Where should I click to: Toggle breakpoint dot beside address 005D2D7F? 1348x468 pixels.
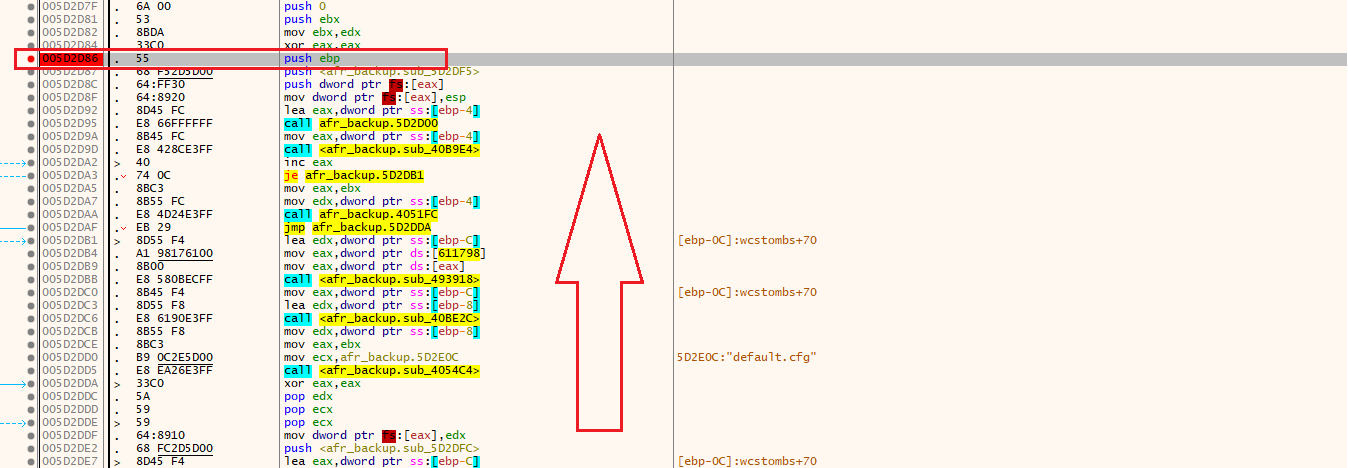31,7
